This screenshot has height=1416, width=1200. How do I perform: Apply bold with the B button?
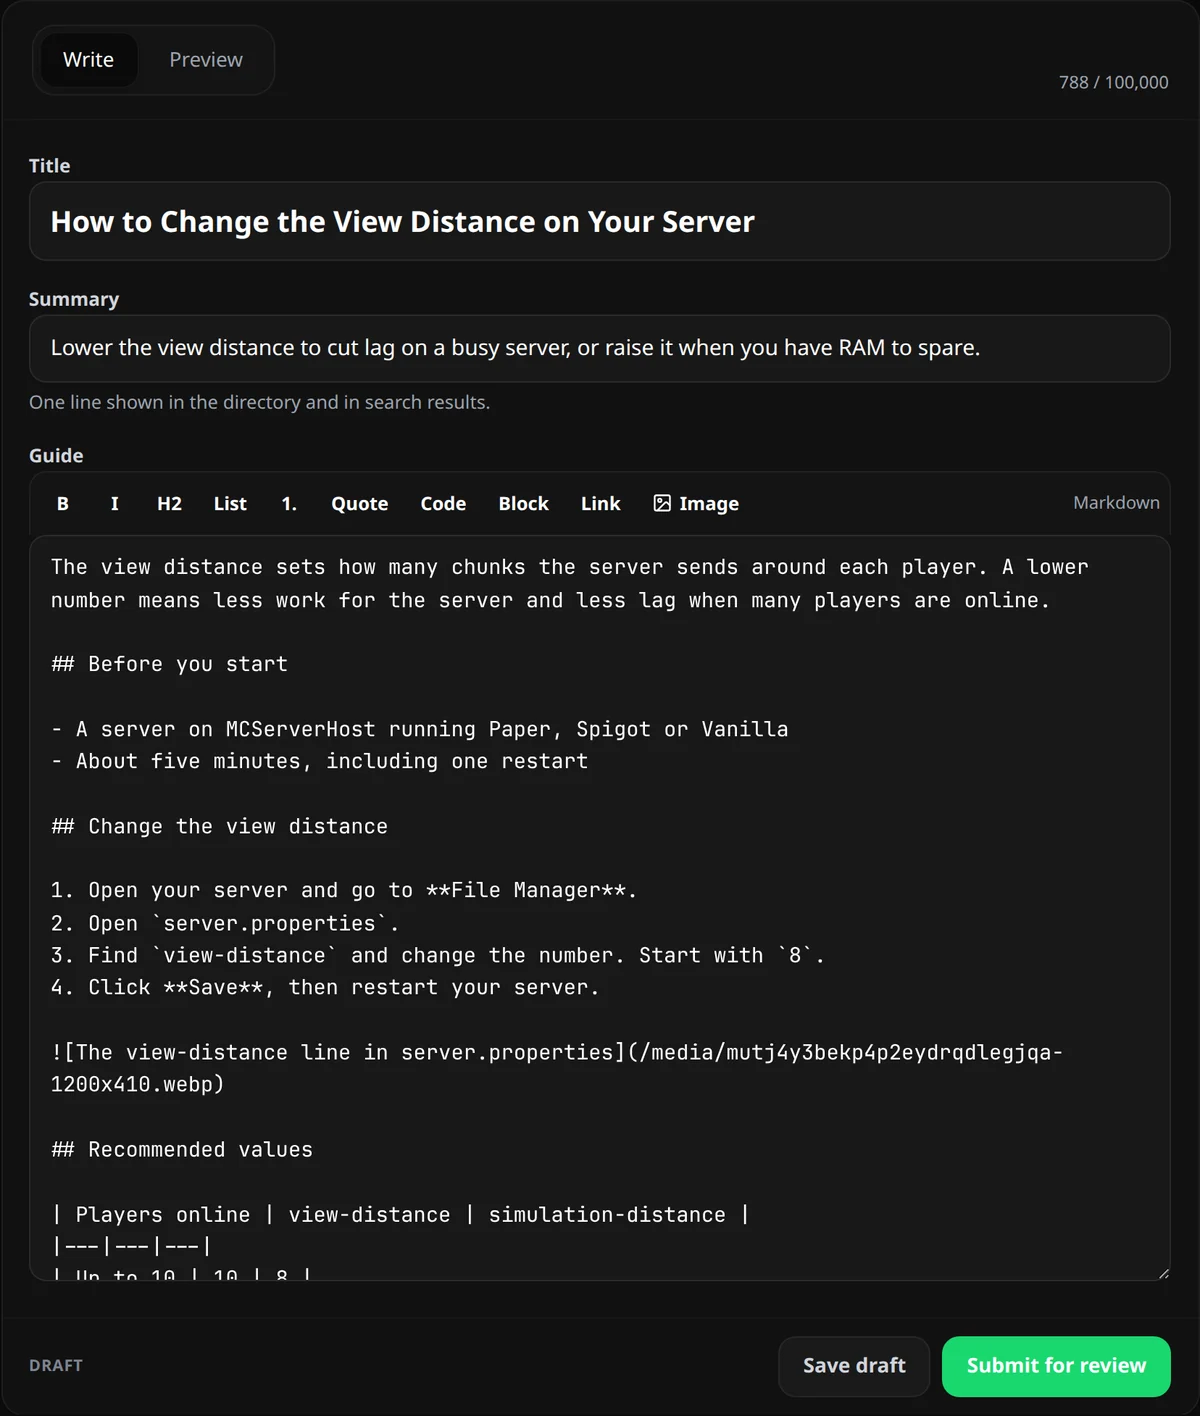pos(63,504)
